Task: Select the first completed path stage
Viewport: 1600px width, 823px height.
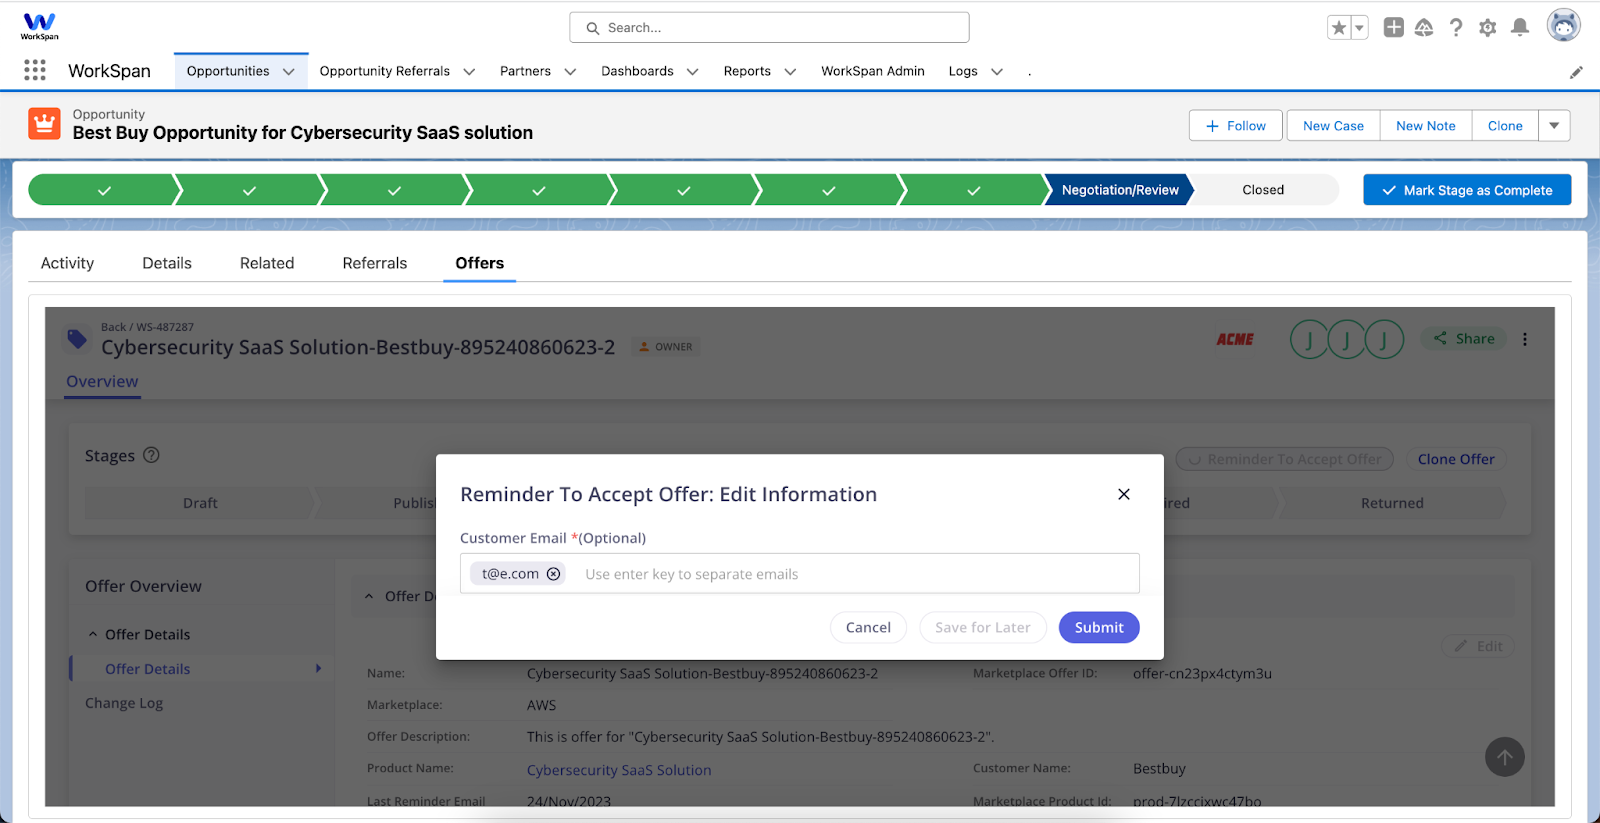Action: 104,190
